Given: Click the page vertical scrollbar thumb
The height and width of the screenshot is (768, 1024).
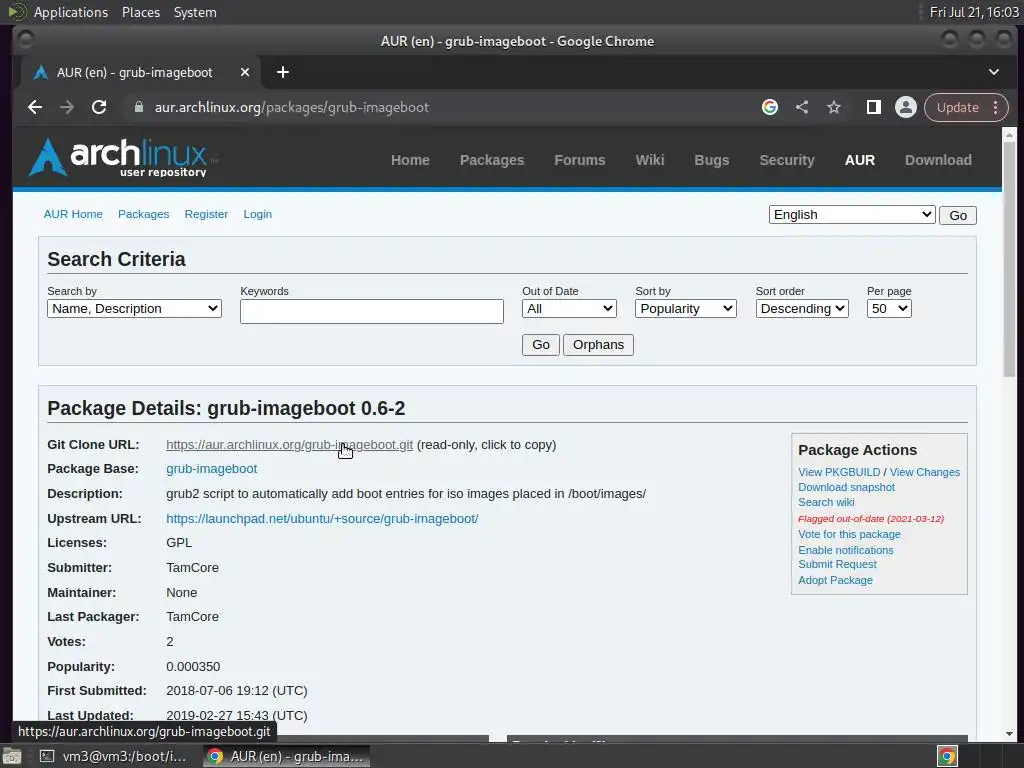Looking at the screenshot, I should click(1010, 259).
